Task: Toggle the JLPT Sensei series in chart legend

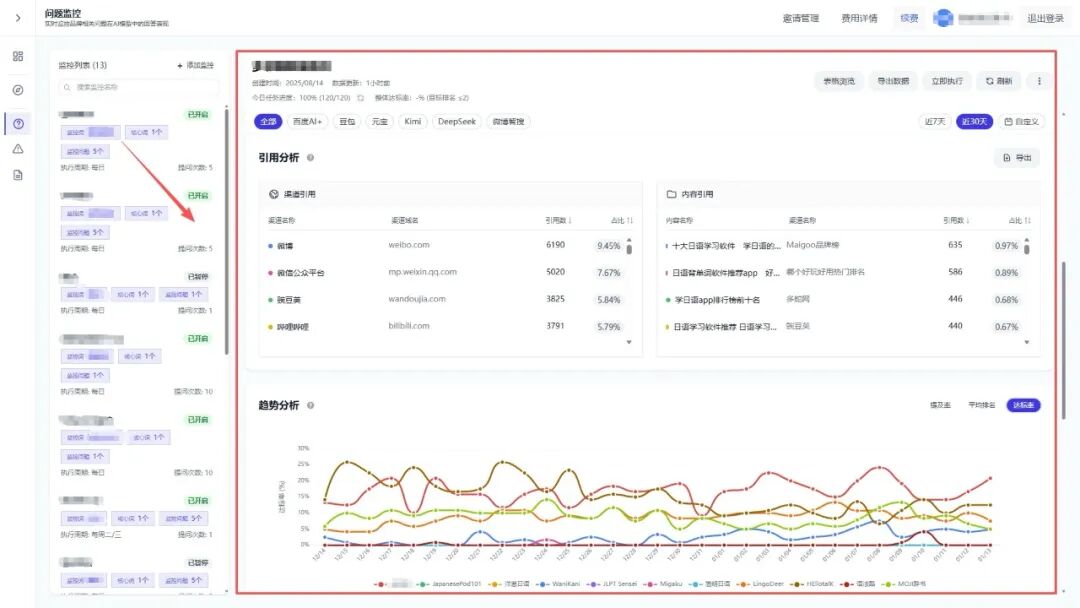Action: click(x=611, y=584)
